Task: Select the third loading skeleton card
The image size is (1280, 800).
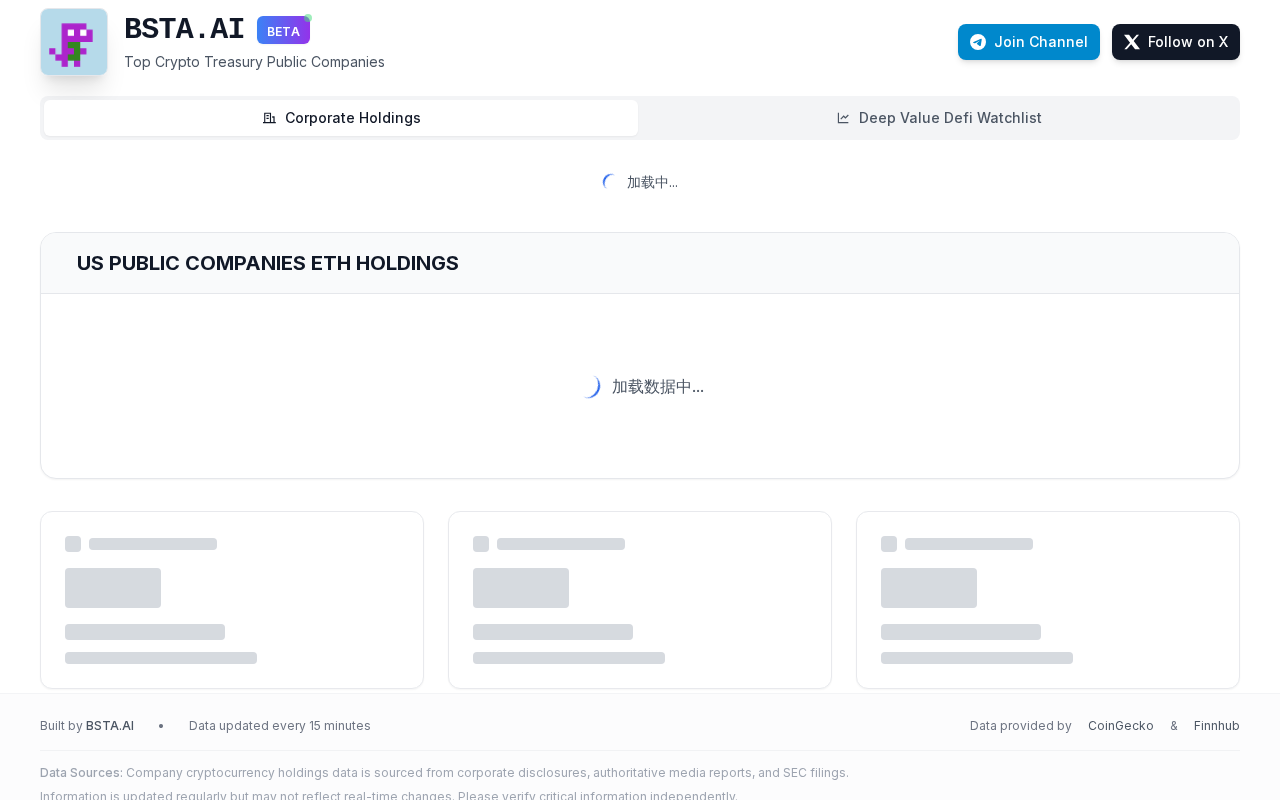Action: 1048,600
